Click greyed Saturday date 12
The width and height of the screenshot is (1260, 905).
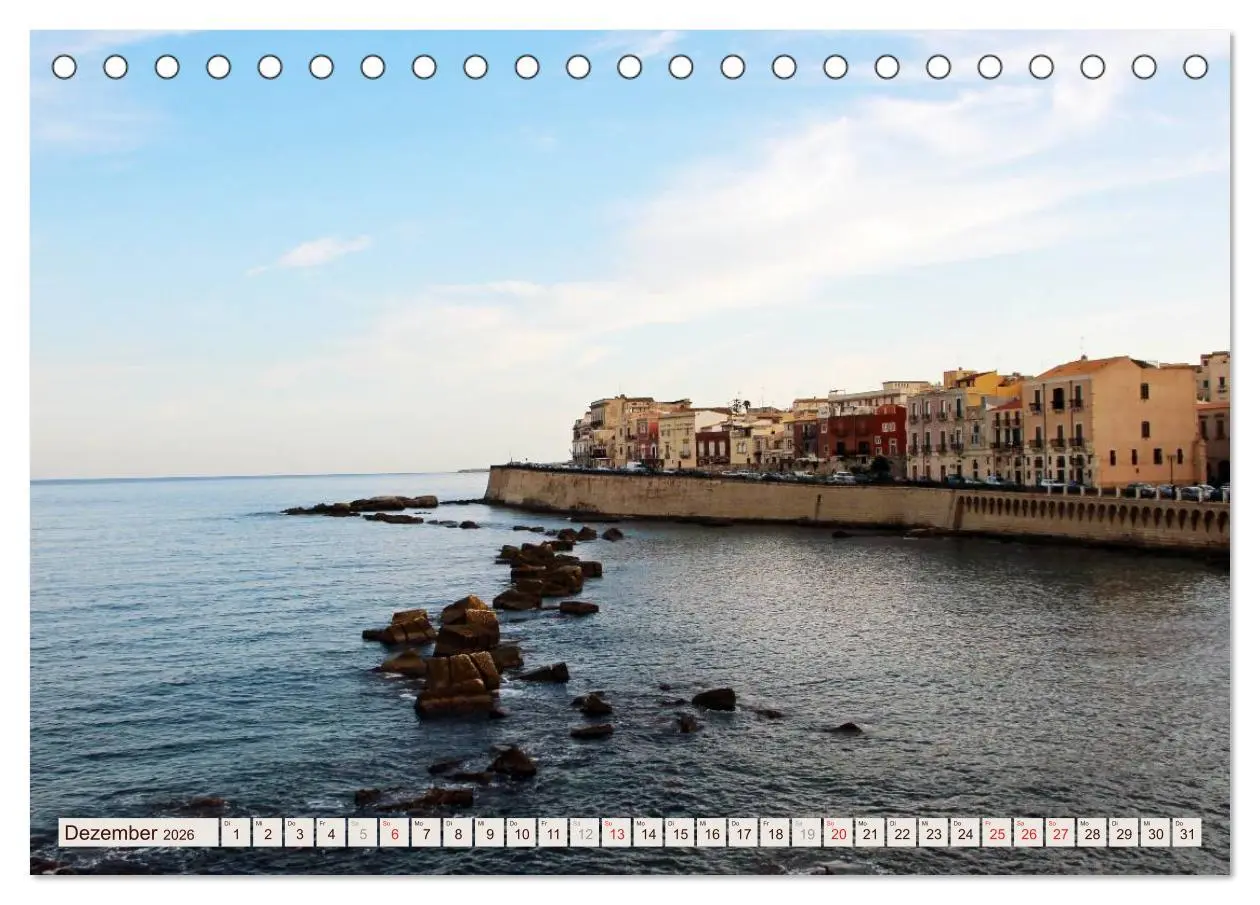(585, 833)
